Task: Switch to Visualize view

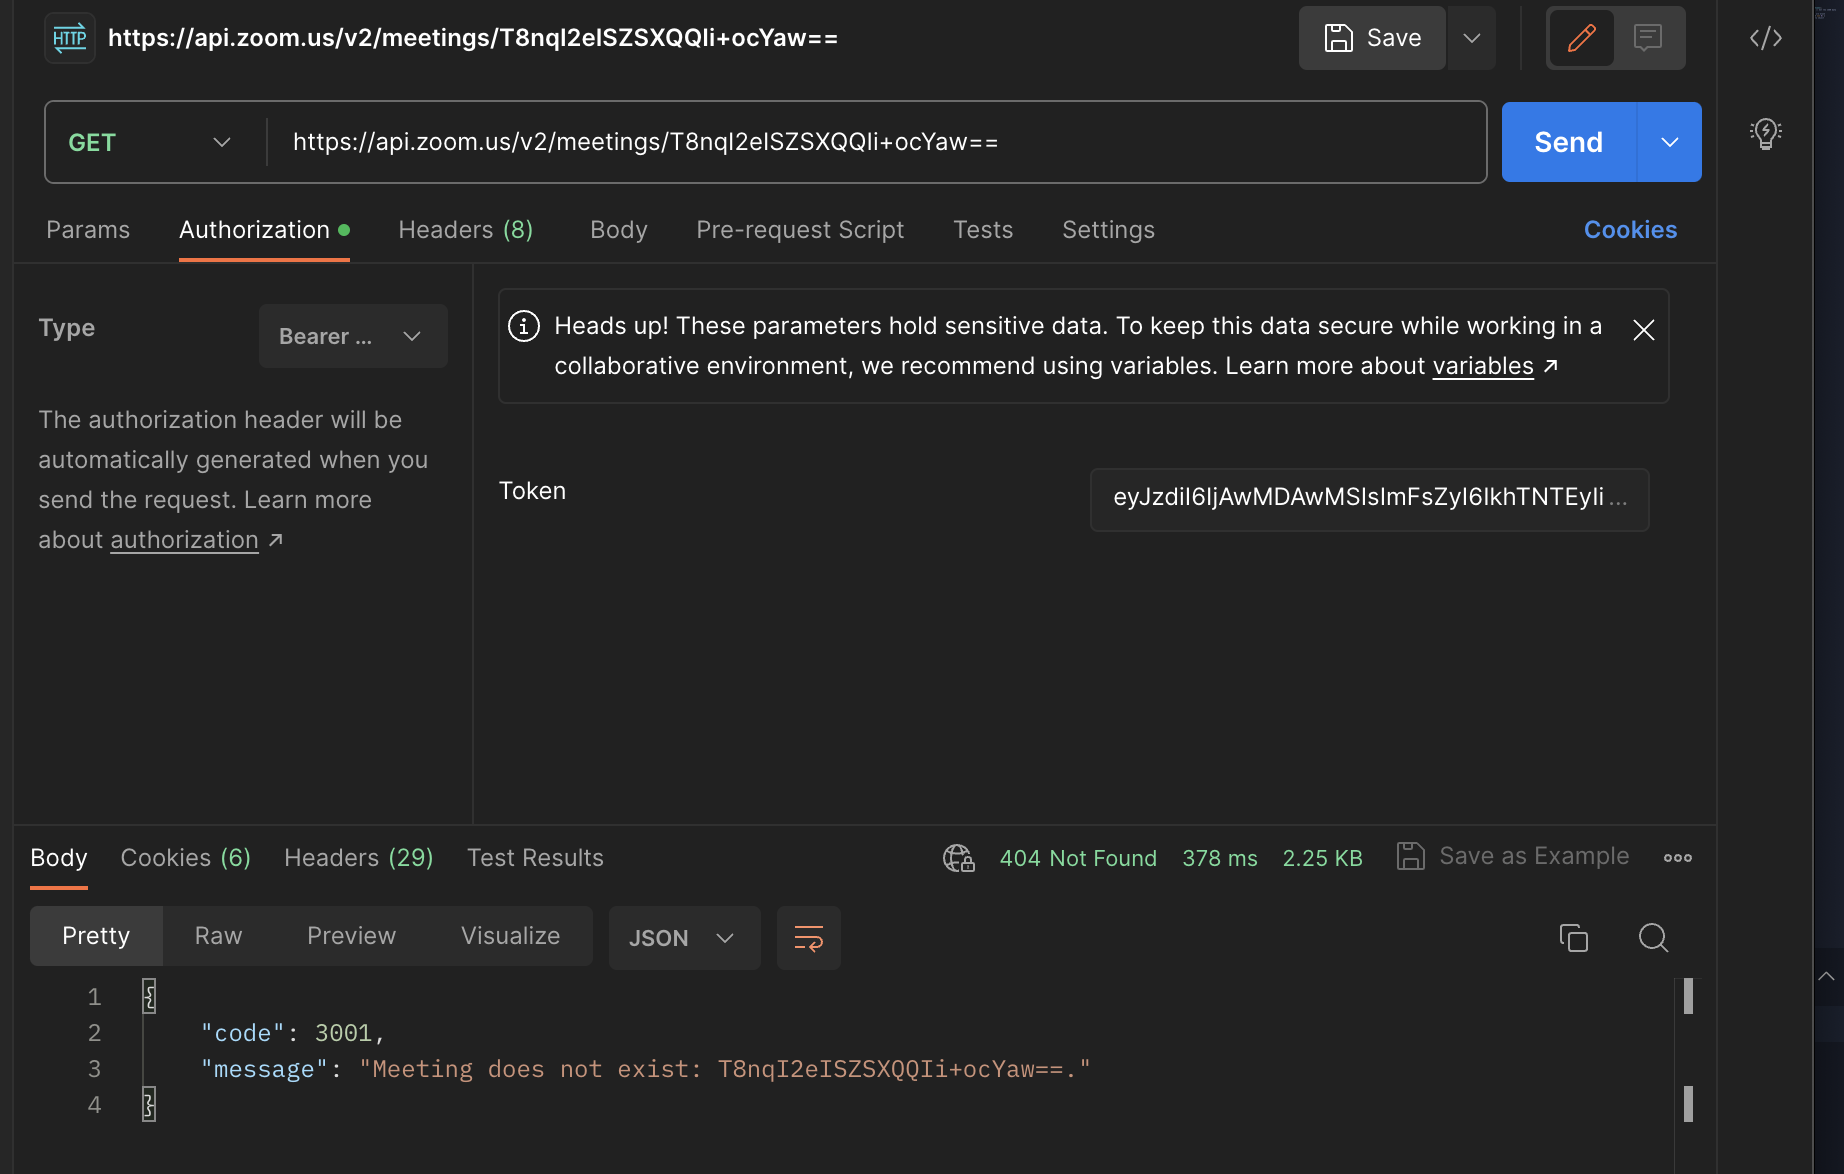Action: pos(510,936)
